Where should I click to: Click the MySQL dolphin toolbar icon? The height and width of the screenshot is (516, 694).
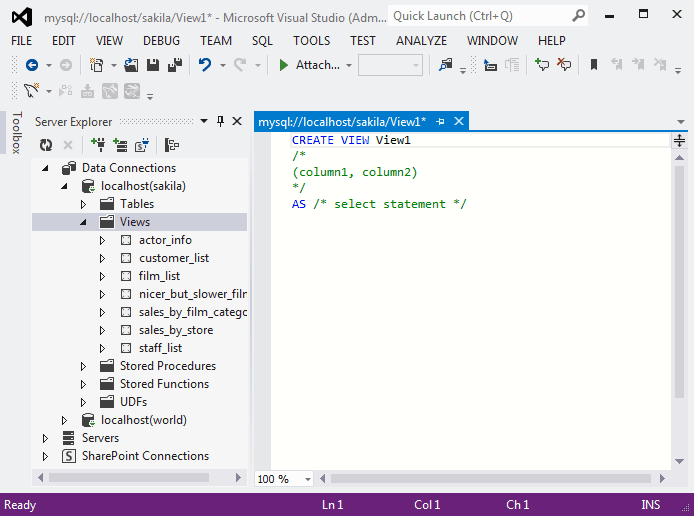pos(31,91)
